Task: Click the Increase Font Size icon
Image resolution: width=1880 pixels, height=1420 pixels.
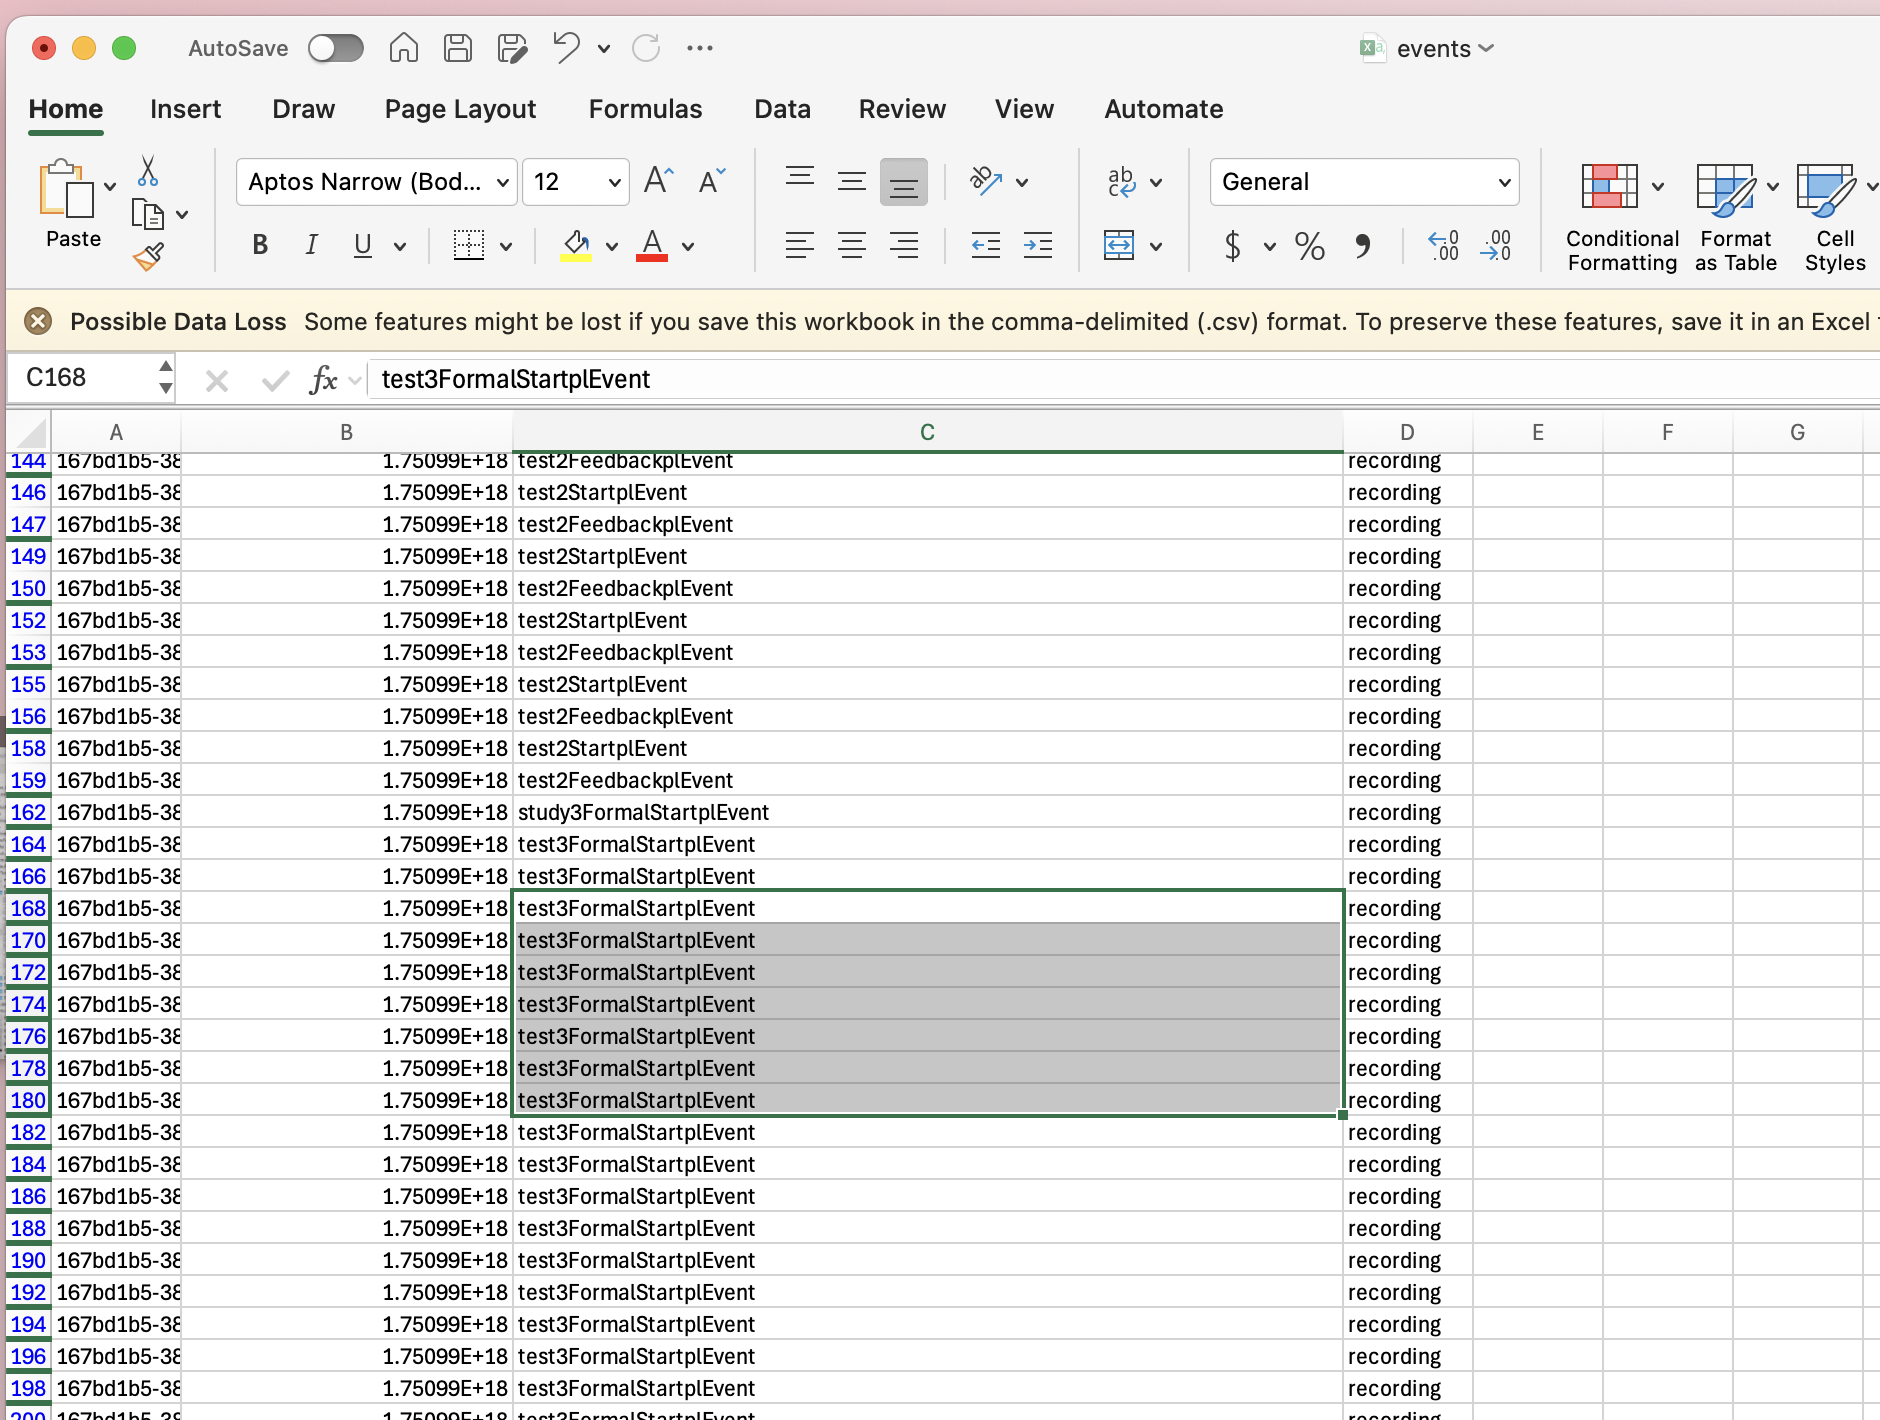Action: 658,181
